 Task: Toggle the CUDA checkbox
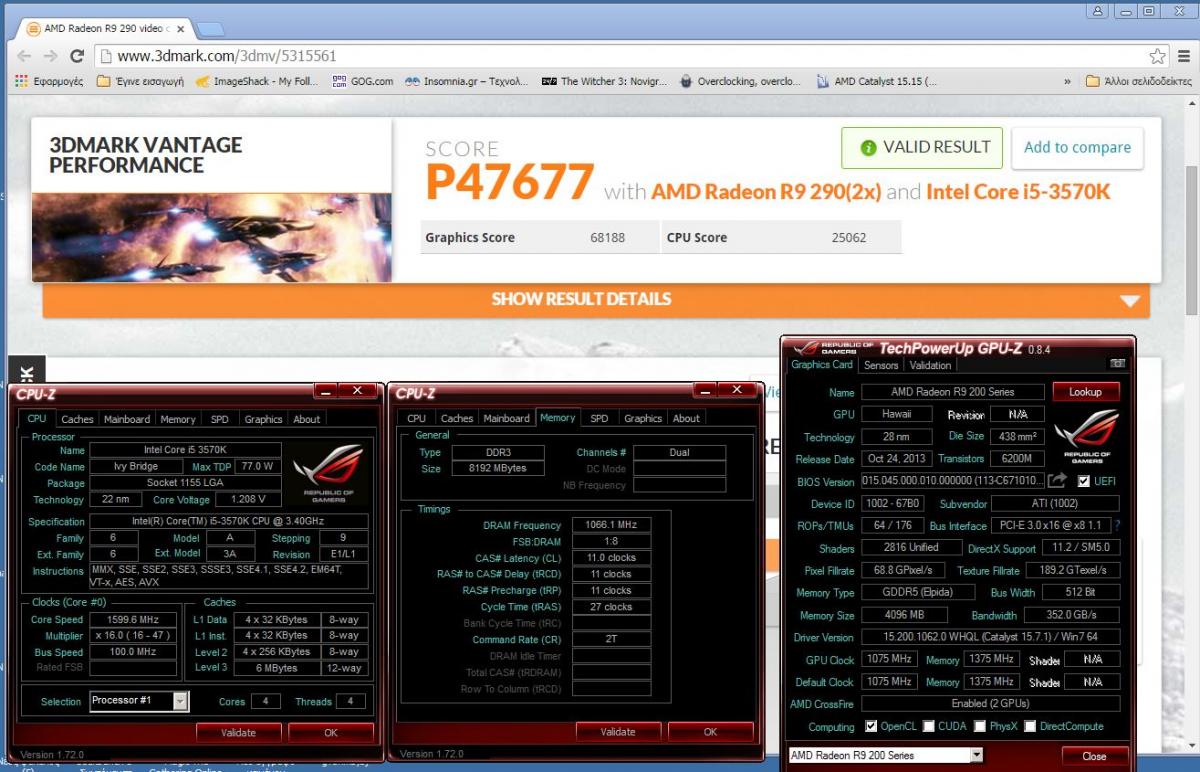[929, 726]
